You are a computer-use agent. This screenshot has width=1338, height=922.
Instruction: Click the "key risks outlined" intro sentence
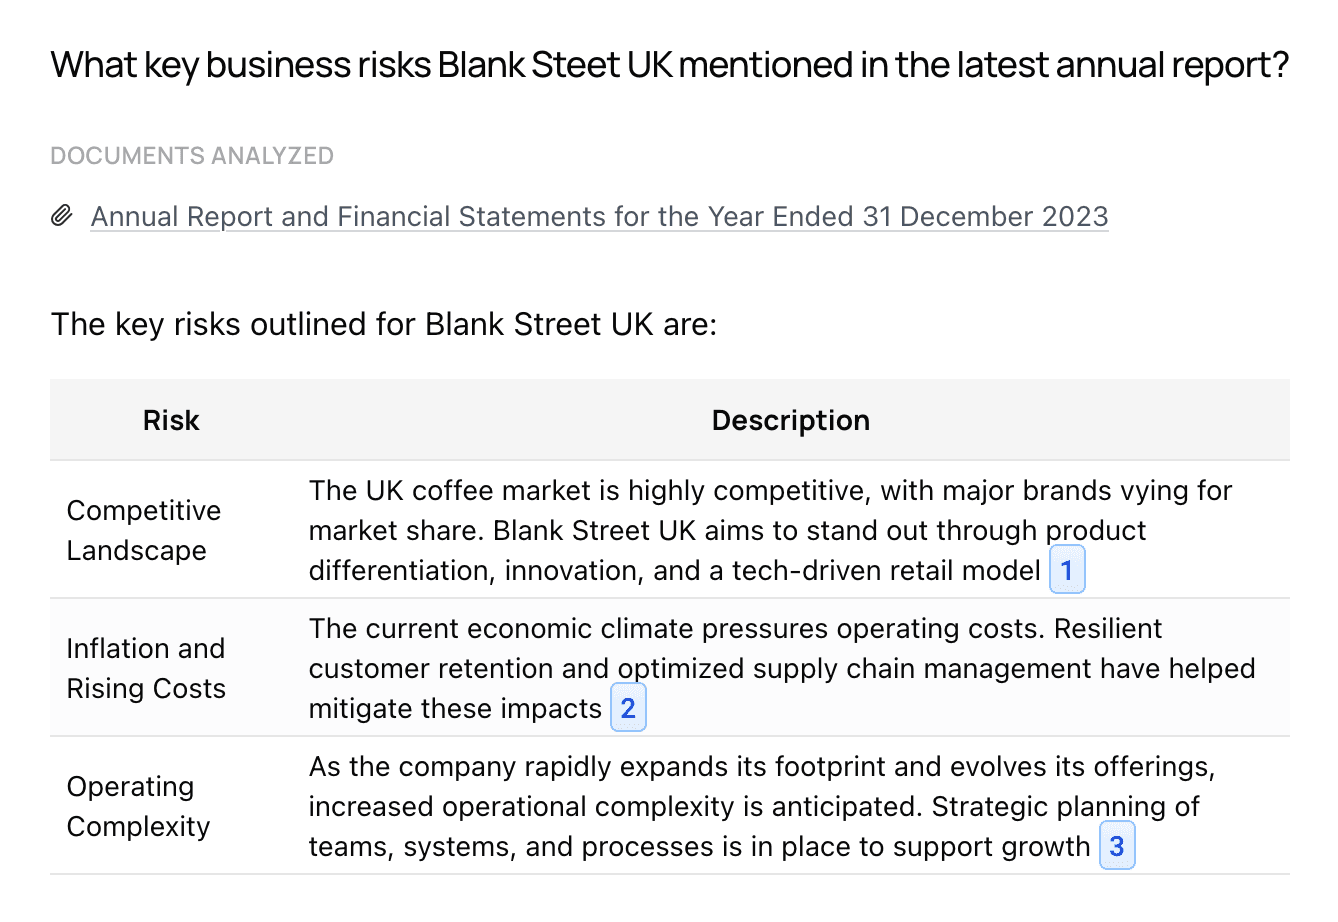coord(384,324)
